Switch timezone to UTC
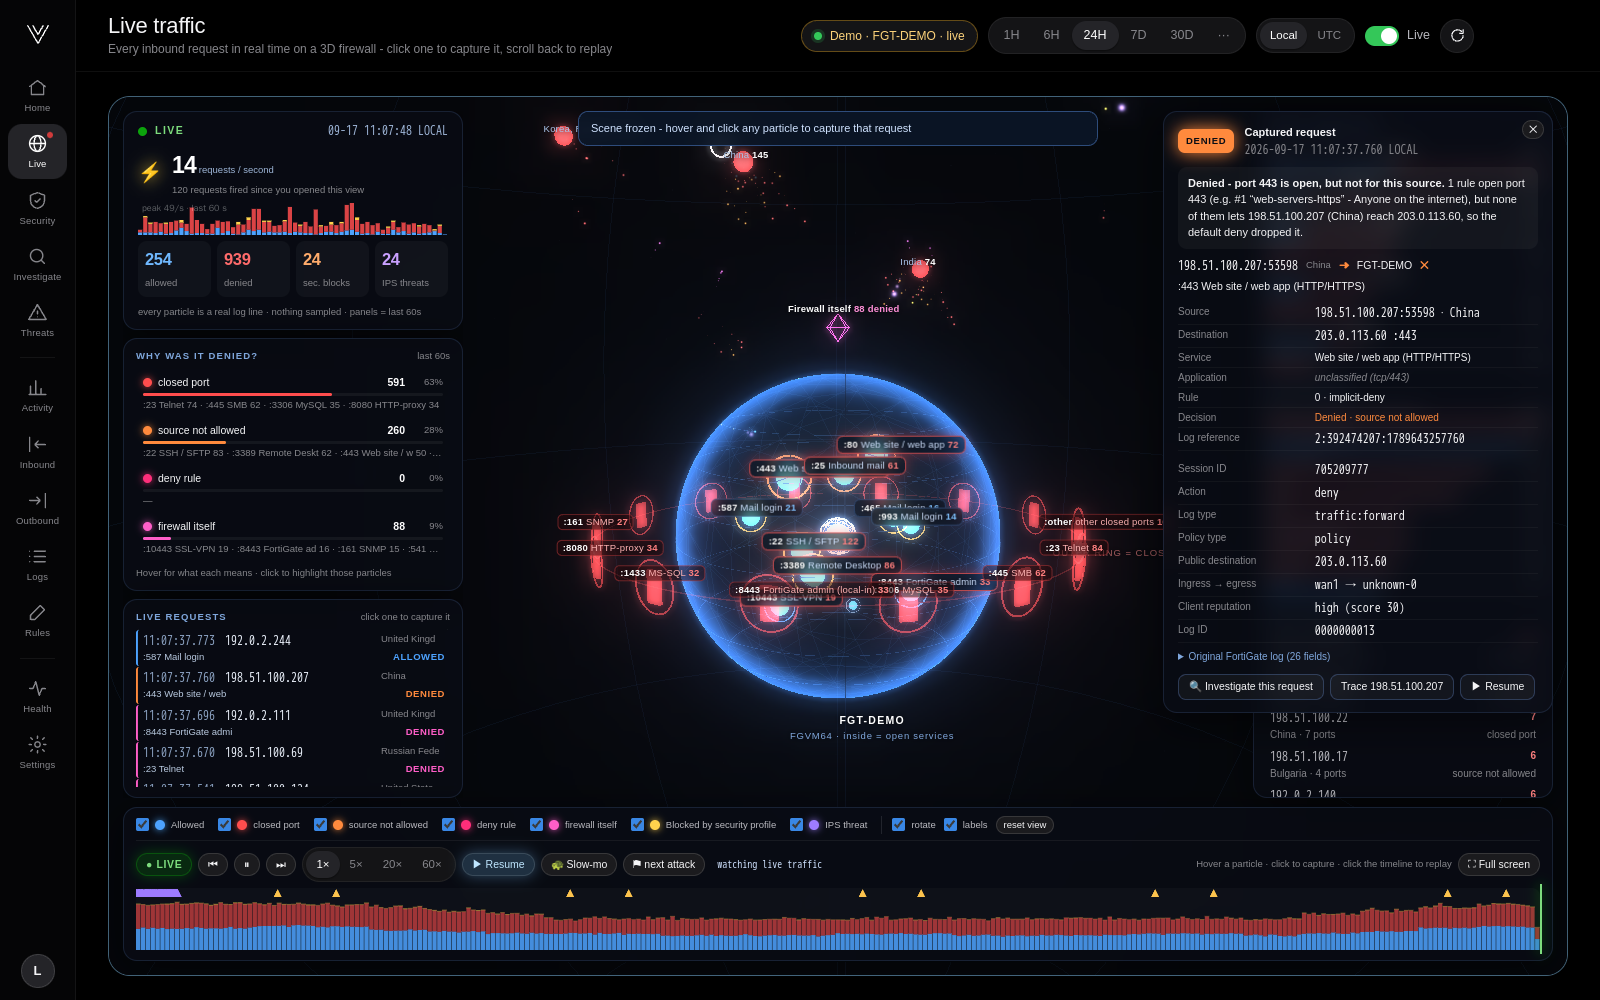 pos(1329,35)
